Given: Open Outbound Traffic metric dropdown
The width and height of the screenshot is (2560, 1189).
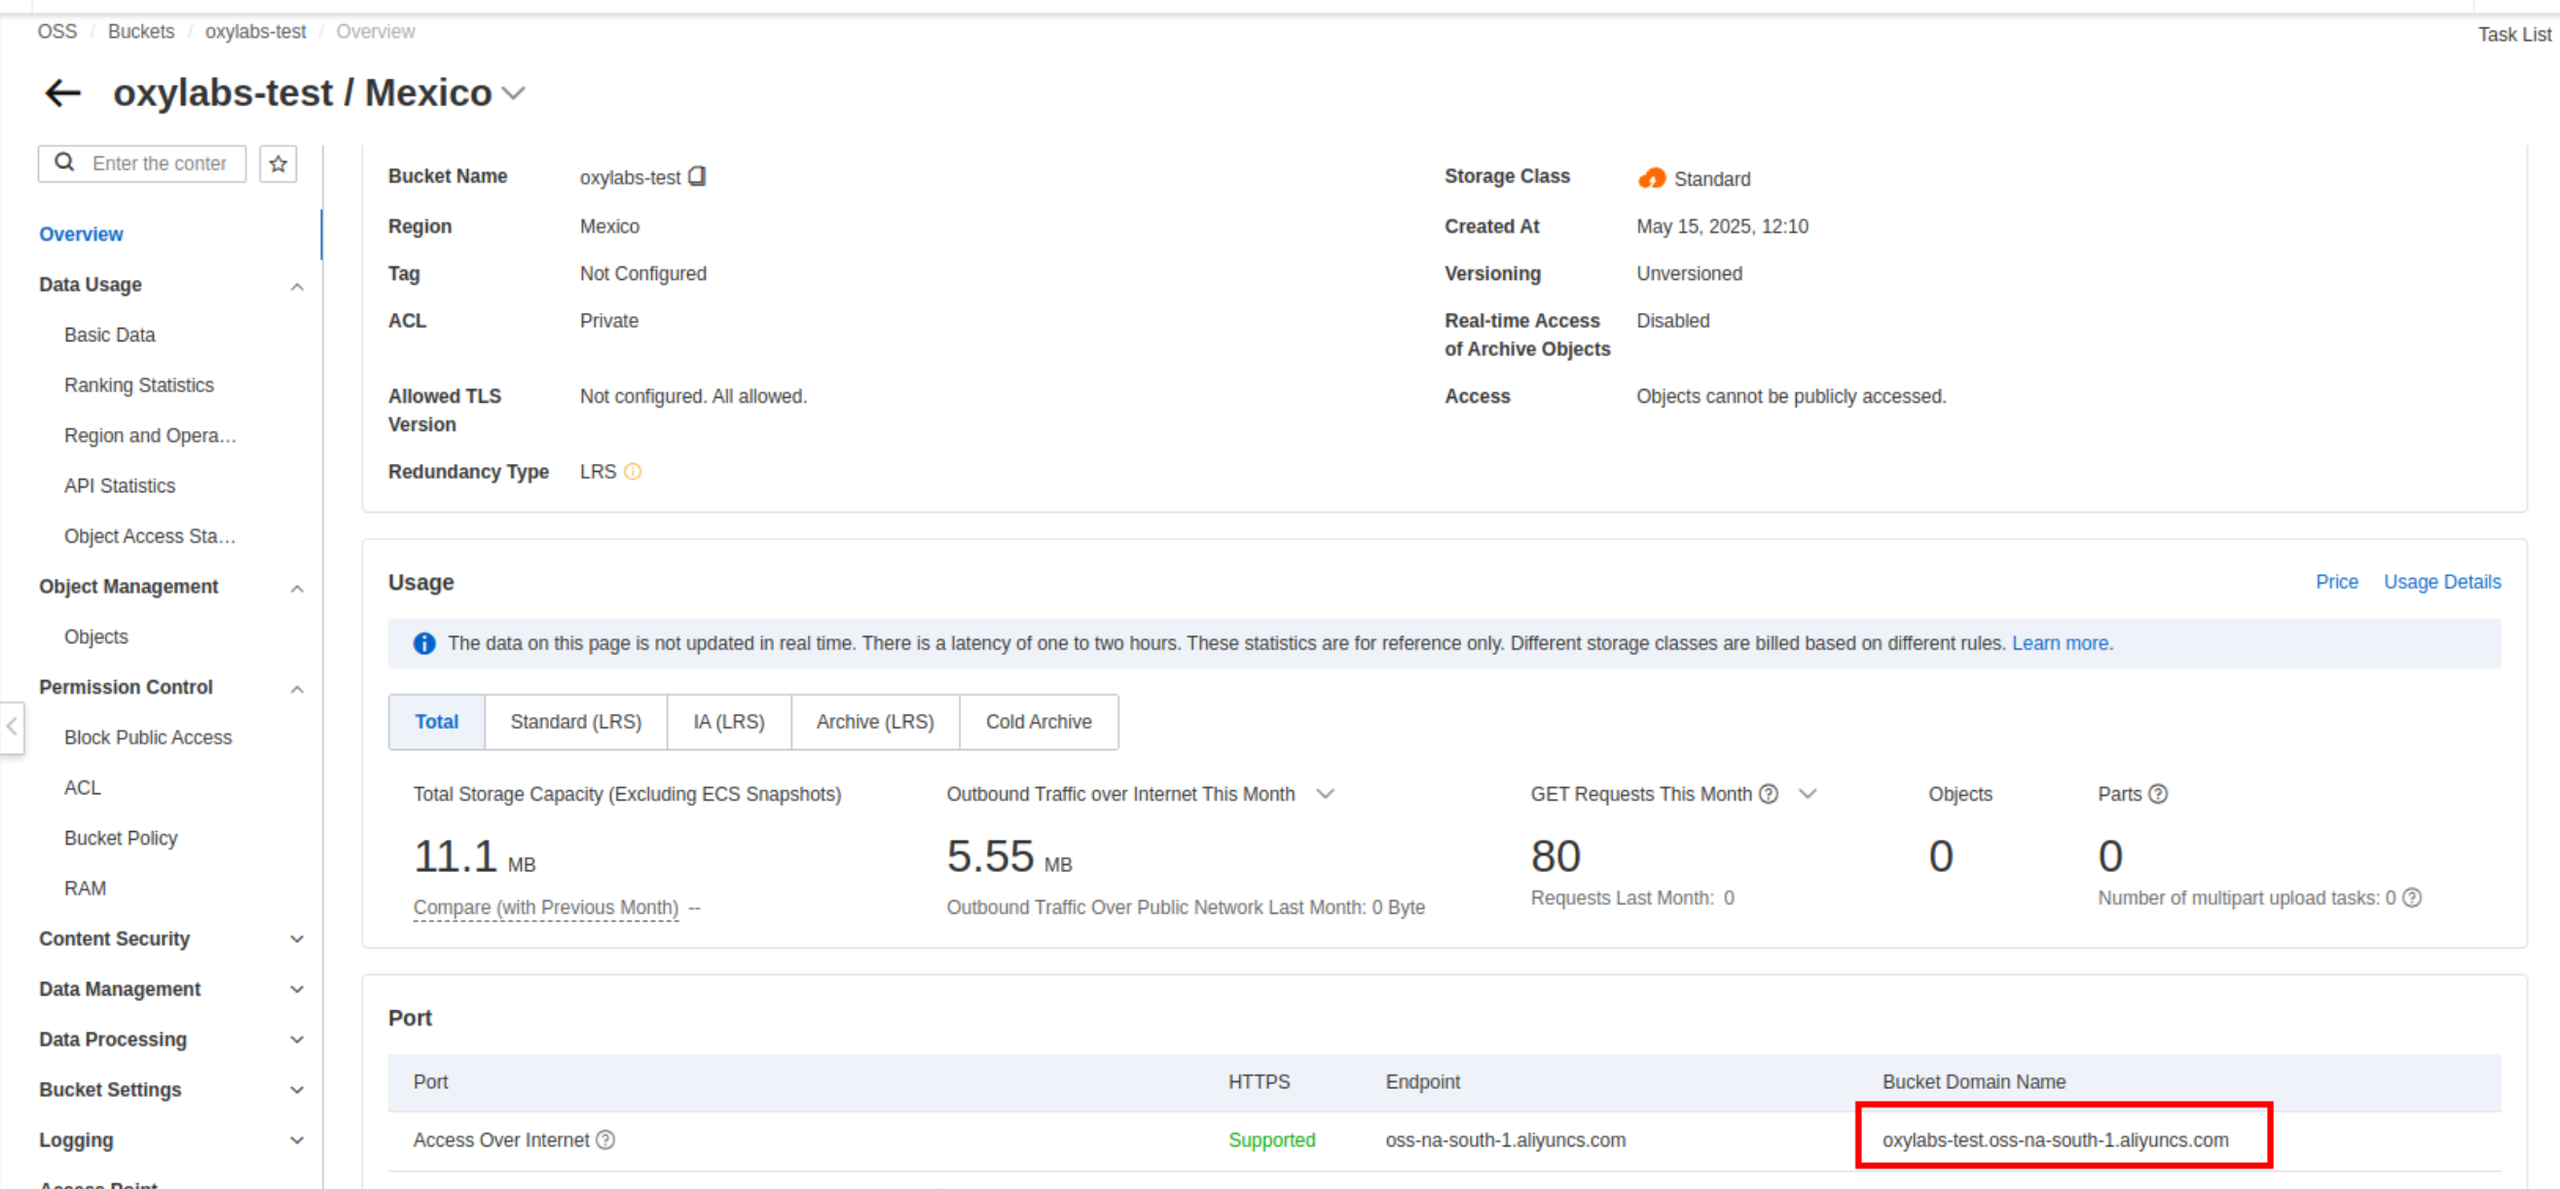Looking at the screenshot, I should pyautogui.click(x=1326, y=794).
